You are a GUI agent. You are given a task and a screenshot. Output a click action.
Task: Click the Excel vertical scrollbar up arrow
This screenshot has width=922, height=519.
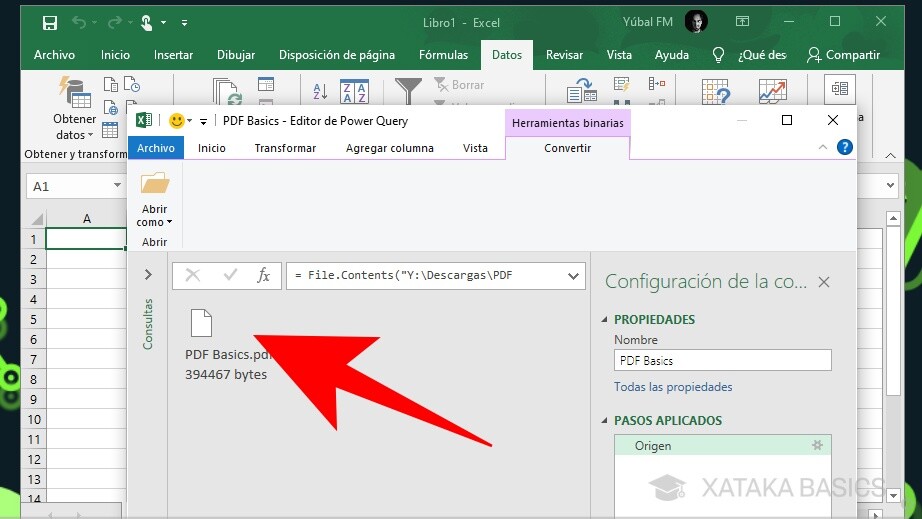[x=893, y=219]
